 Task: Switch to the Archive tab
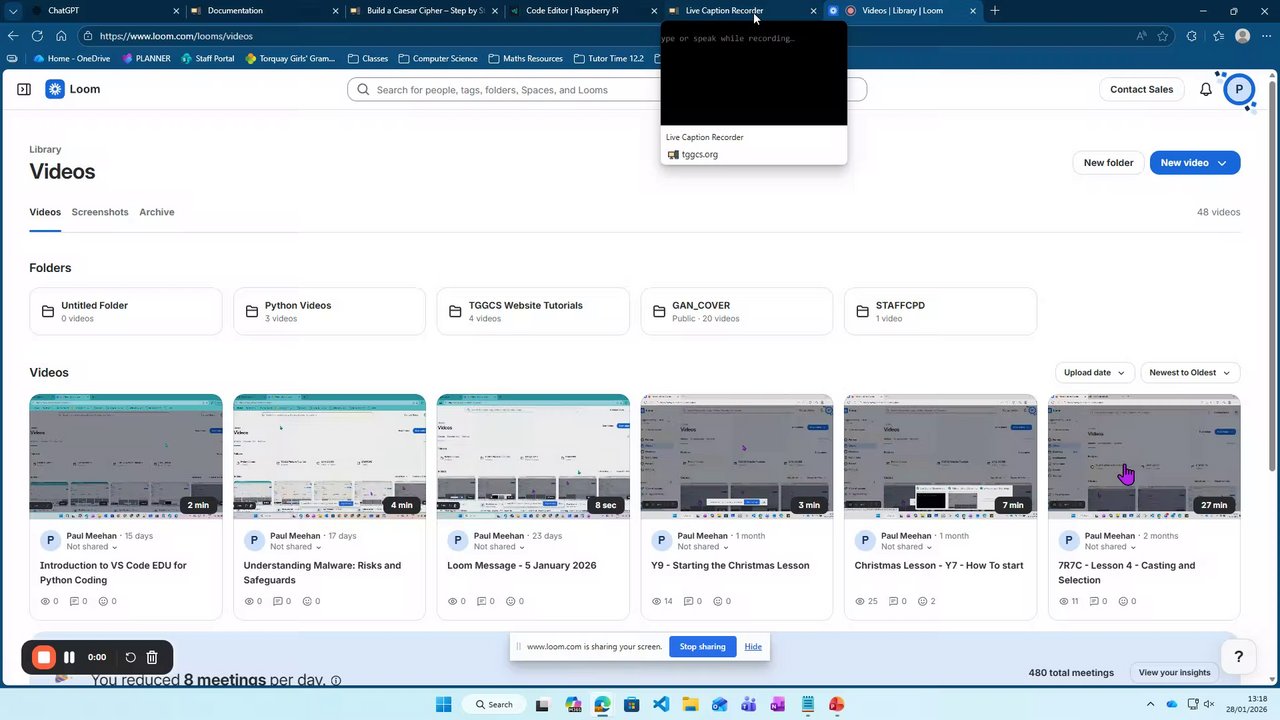click(x=157, y=212)
